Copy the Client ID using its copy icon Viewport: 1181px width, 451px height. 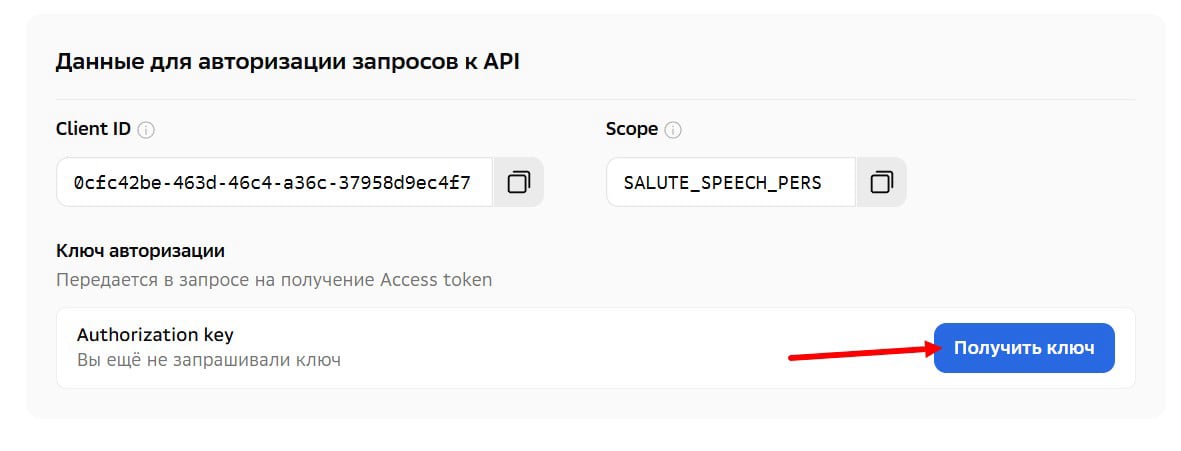pos(518,182)
